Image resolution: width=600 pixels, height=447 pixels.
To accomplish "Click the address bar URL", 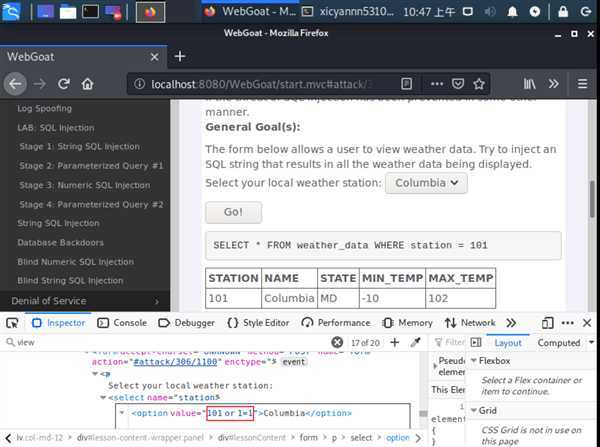I will click(260, 84).
